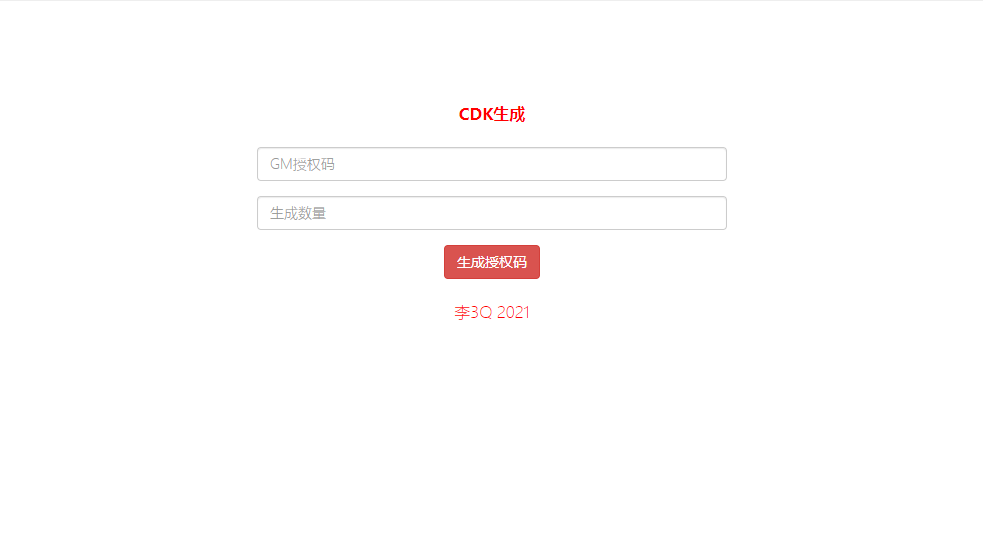This screenshot has width=983, height=544.
Task: Click the 生成数量 placeholder text
Action: (298, 213)
